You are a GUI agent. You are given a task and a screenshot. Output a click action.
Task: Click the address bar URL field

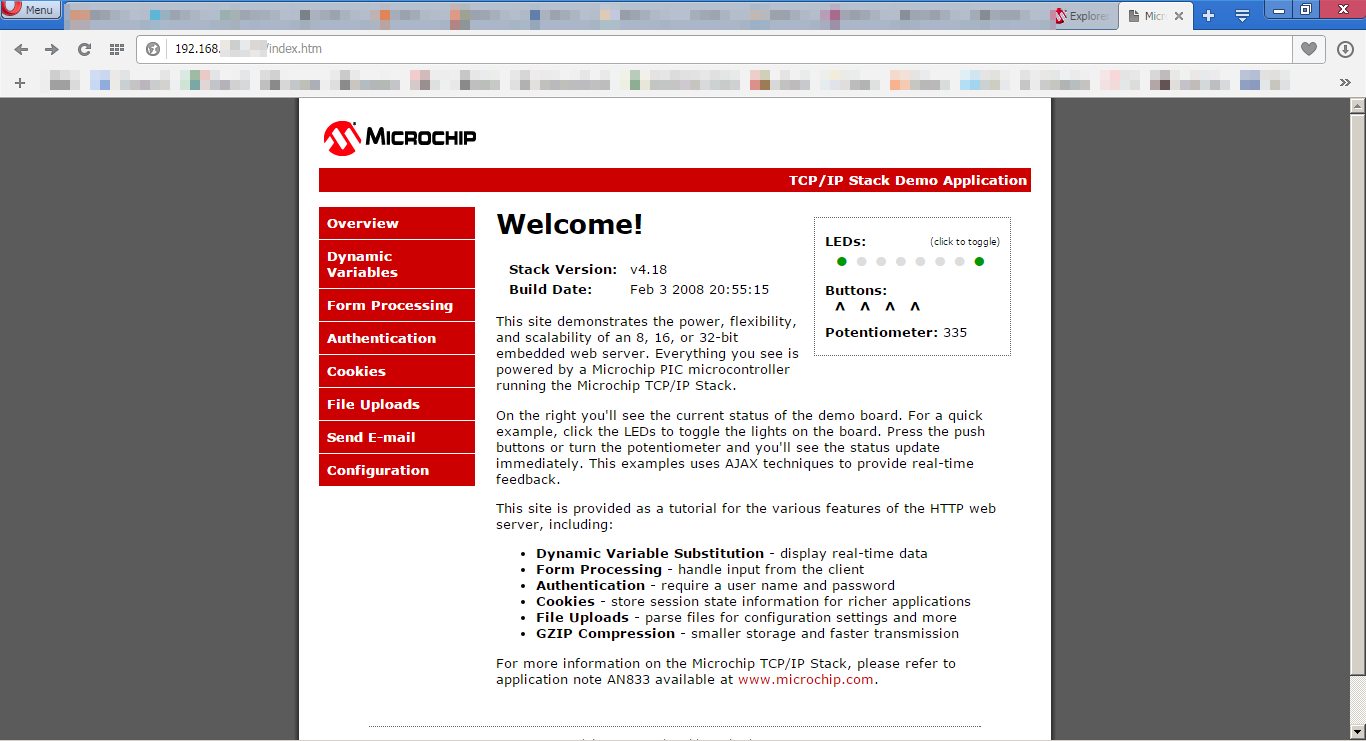point(715,49)
